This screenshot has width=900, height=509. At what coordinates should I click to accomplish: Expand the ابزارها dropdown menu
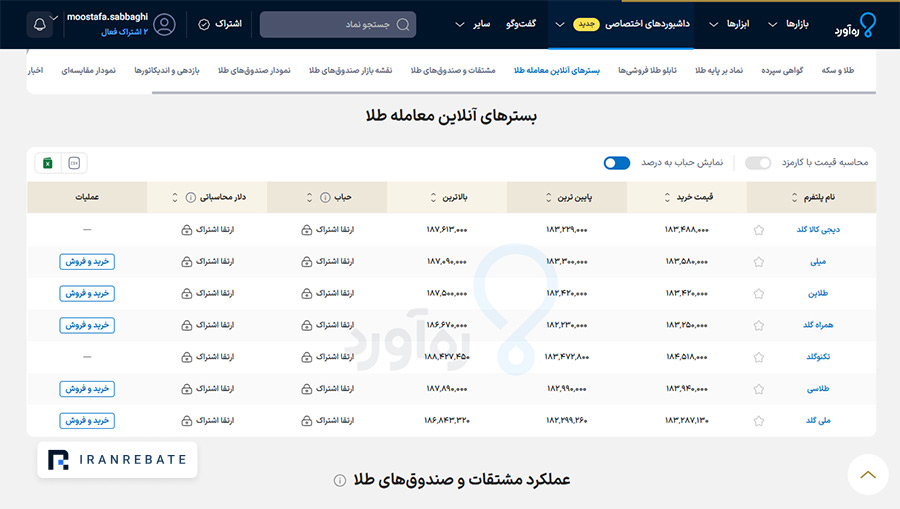(x=713, y=24)
